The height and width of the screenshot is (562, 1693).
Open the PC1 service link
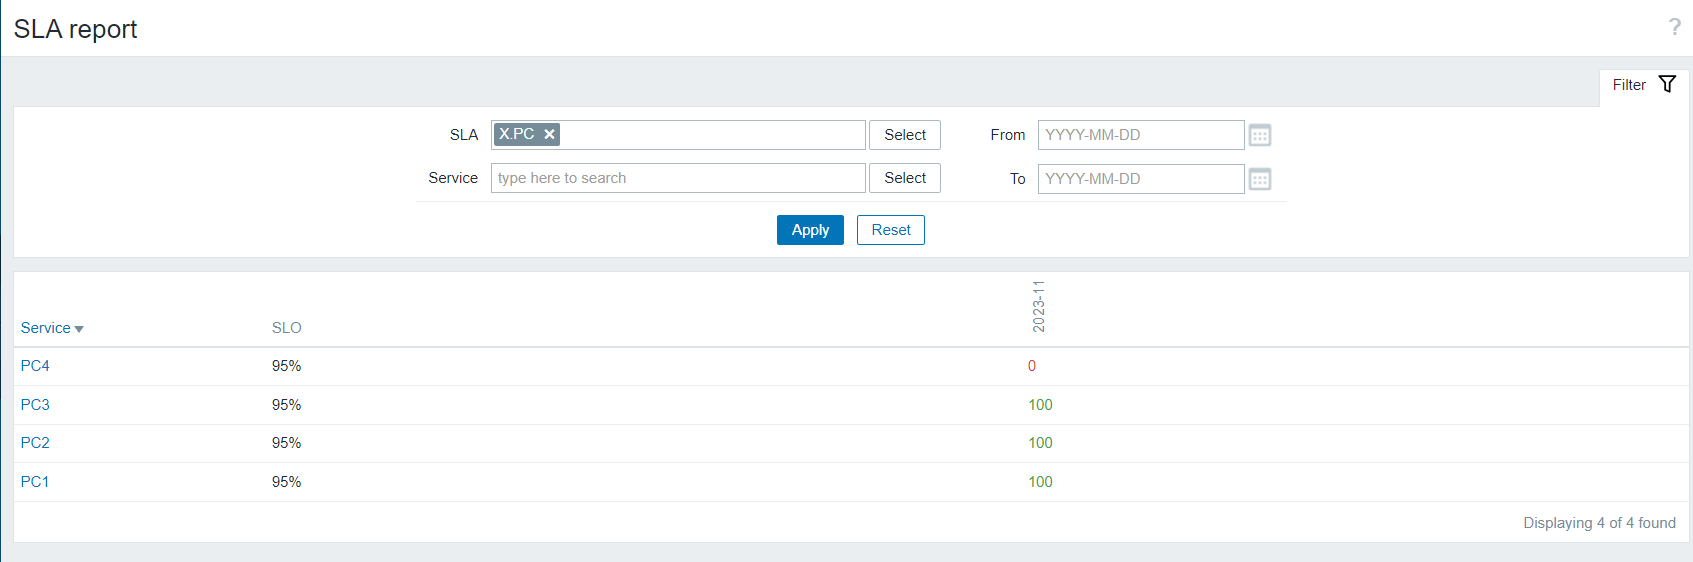tap(35, 482)
